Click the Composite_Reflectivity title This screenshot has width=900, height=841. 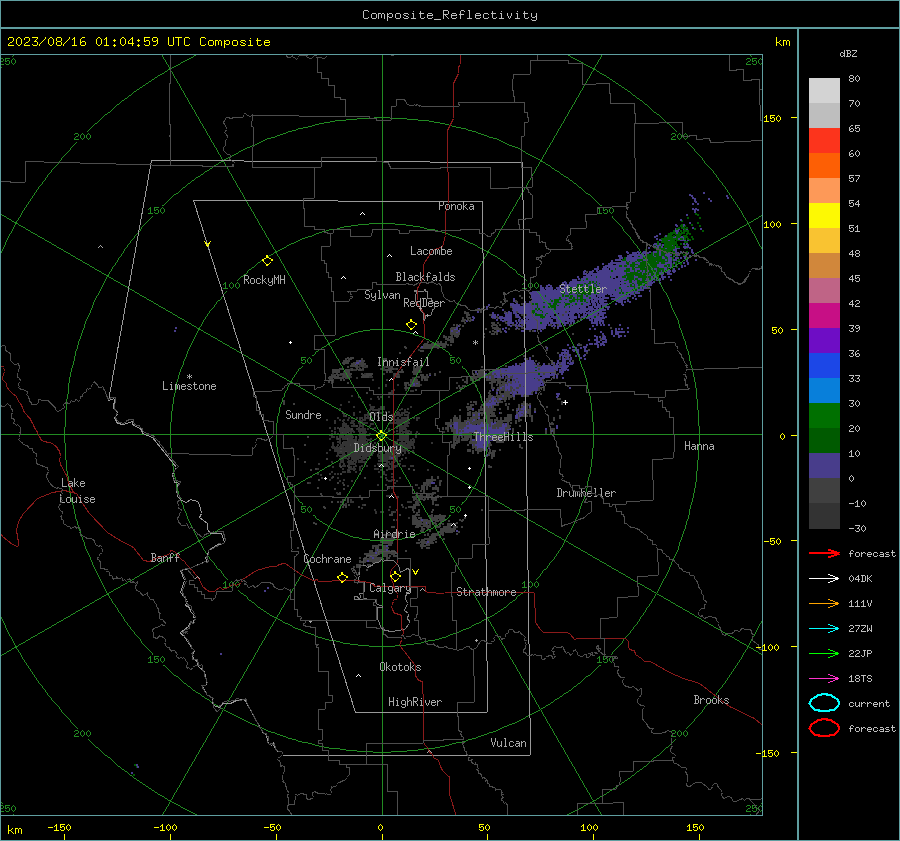[449, 15]
